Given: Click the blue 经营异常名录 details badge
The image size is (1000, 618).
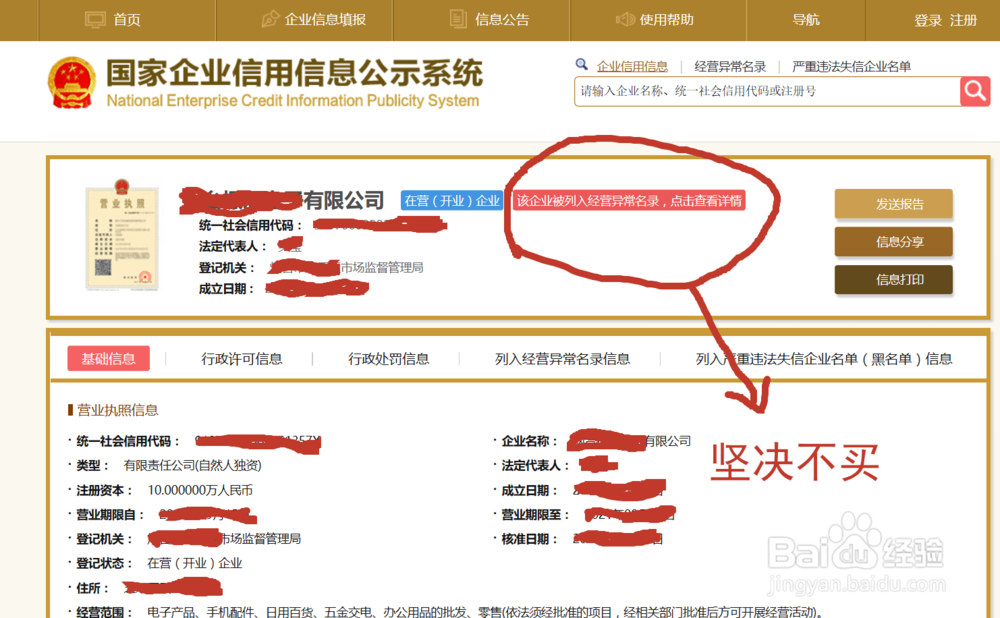Looking at the screenshot, I should tap(632, 200).
